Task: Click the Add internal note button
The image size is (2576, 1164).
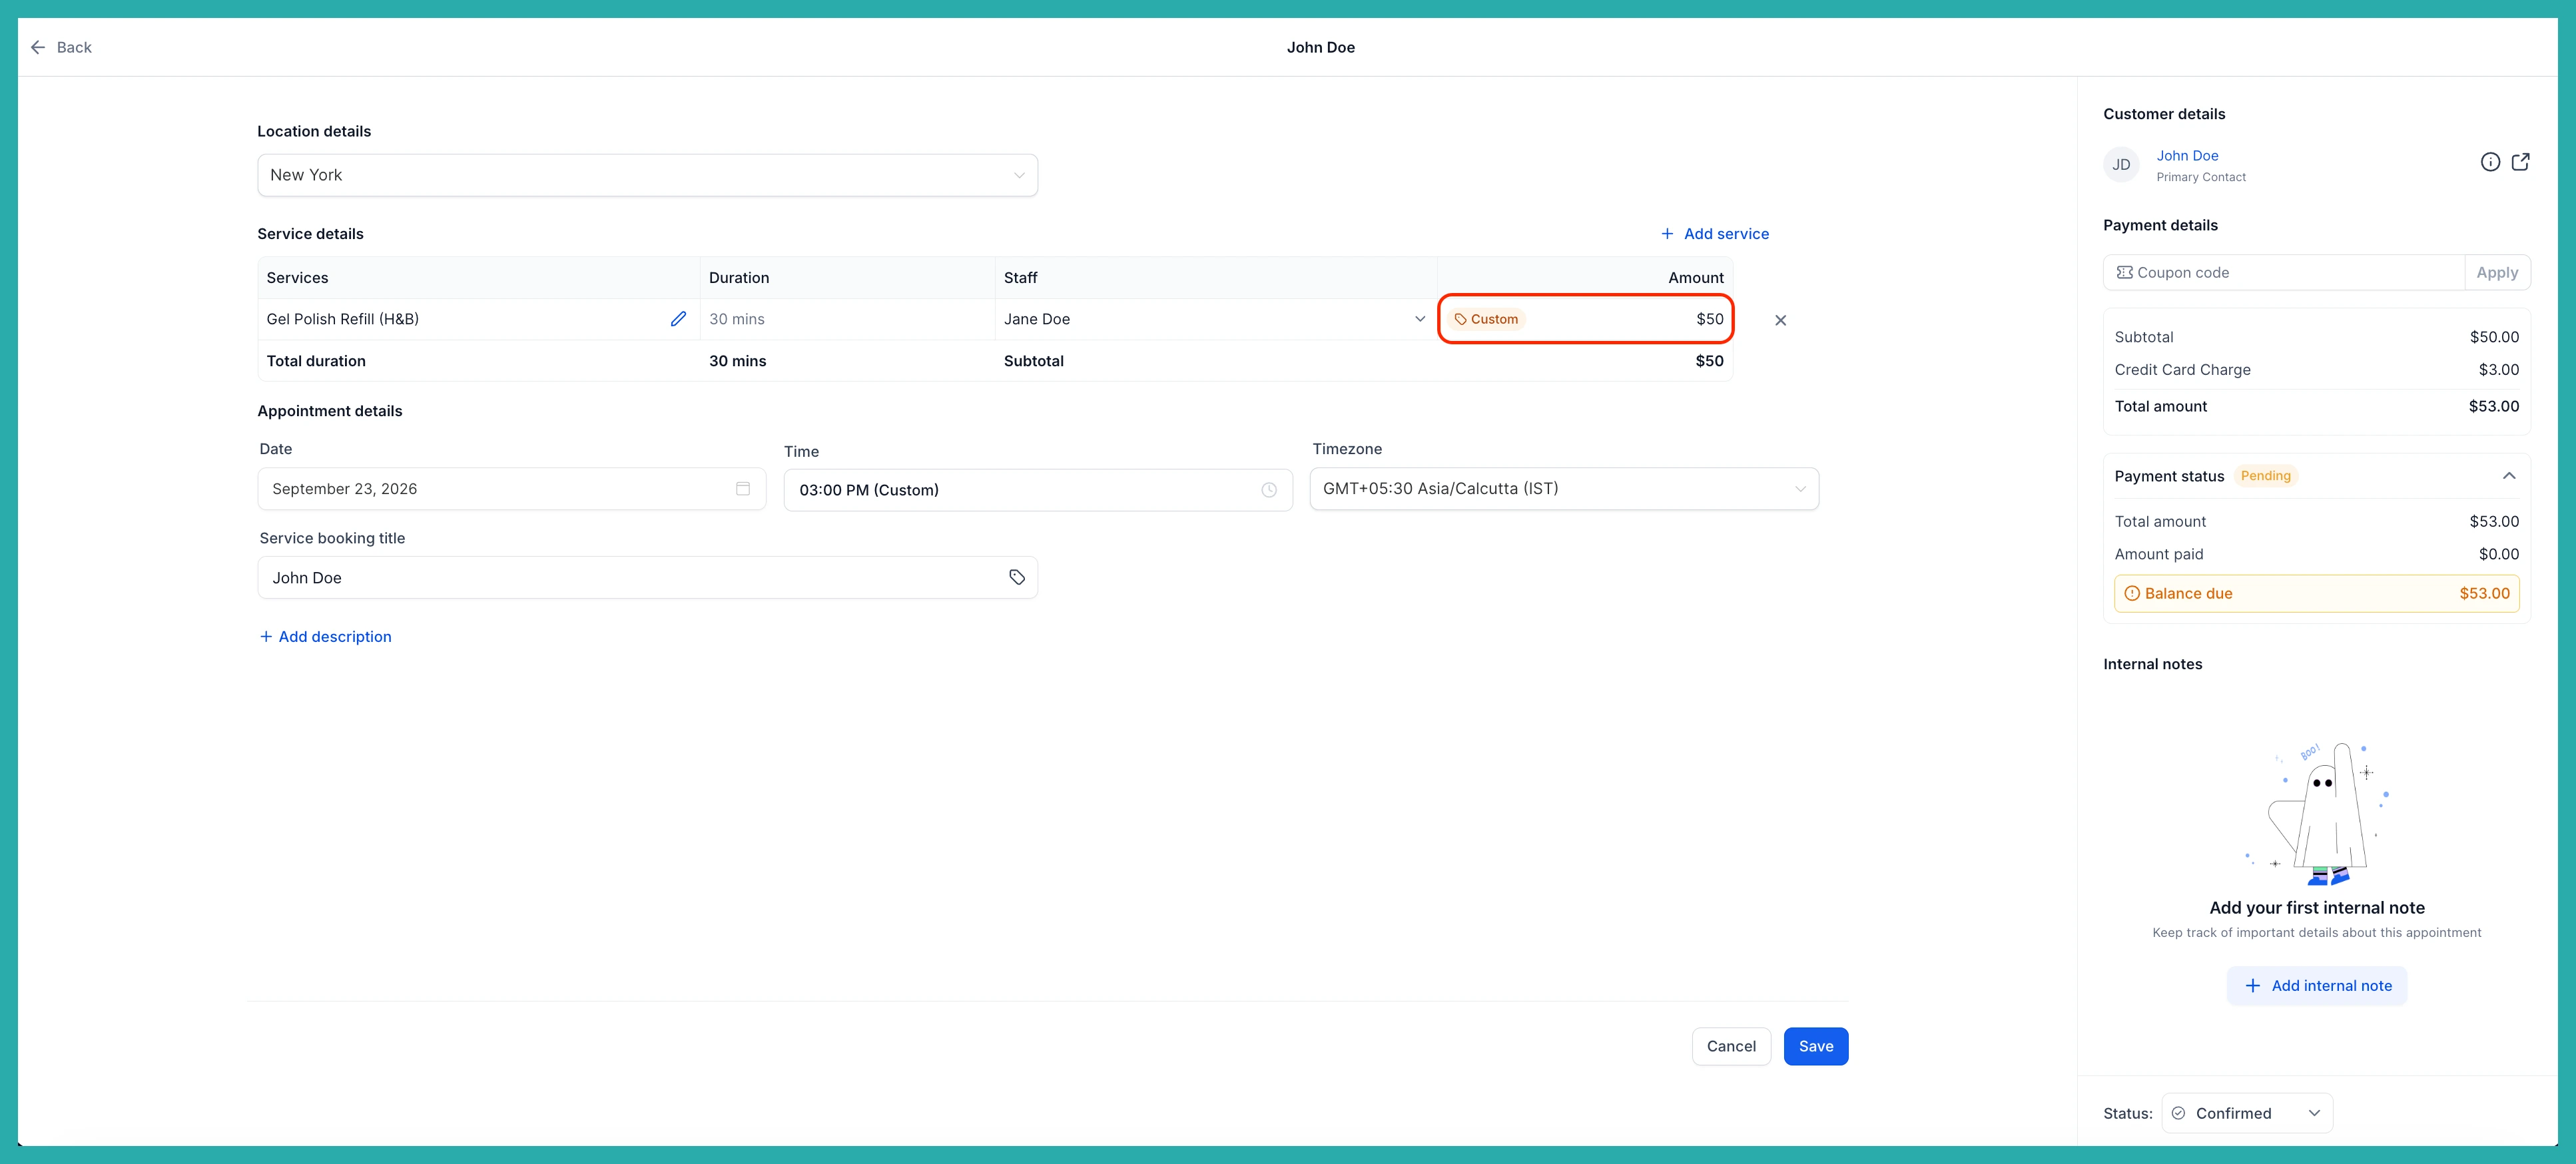Action: (2317, 986)
